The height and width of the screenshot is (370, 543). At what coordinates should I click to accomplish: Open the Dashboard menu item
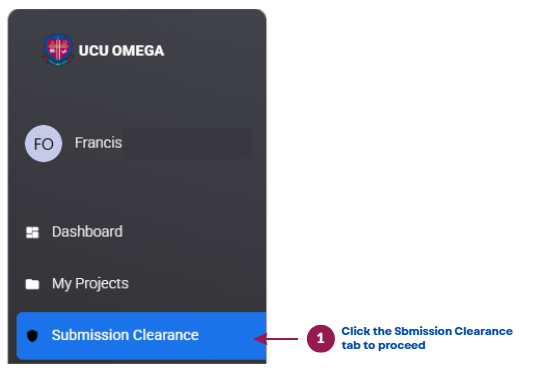point(87,232)
